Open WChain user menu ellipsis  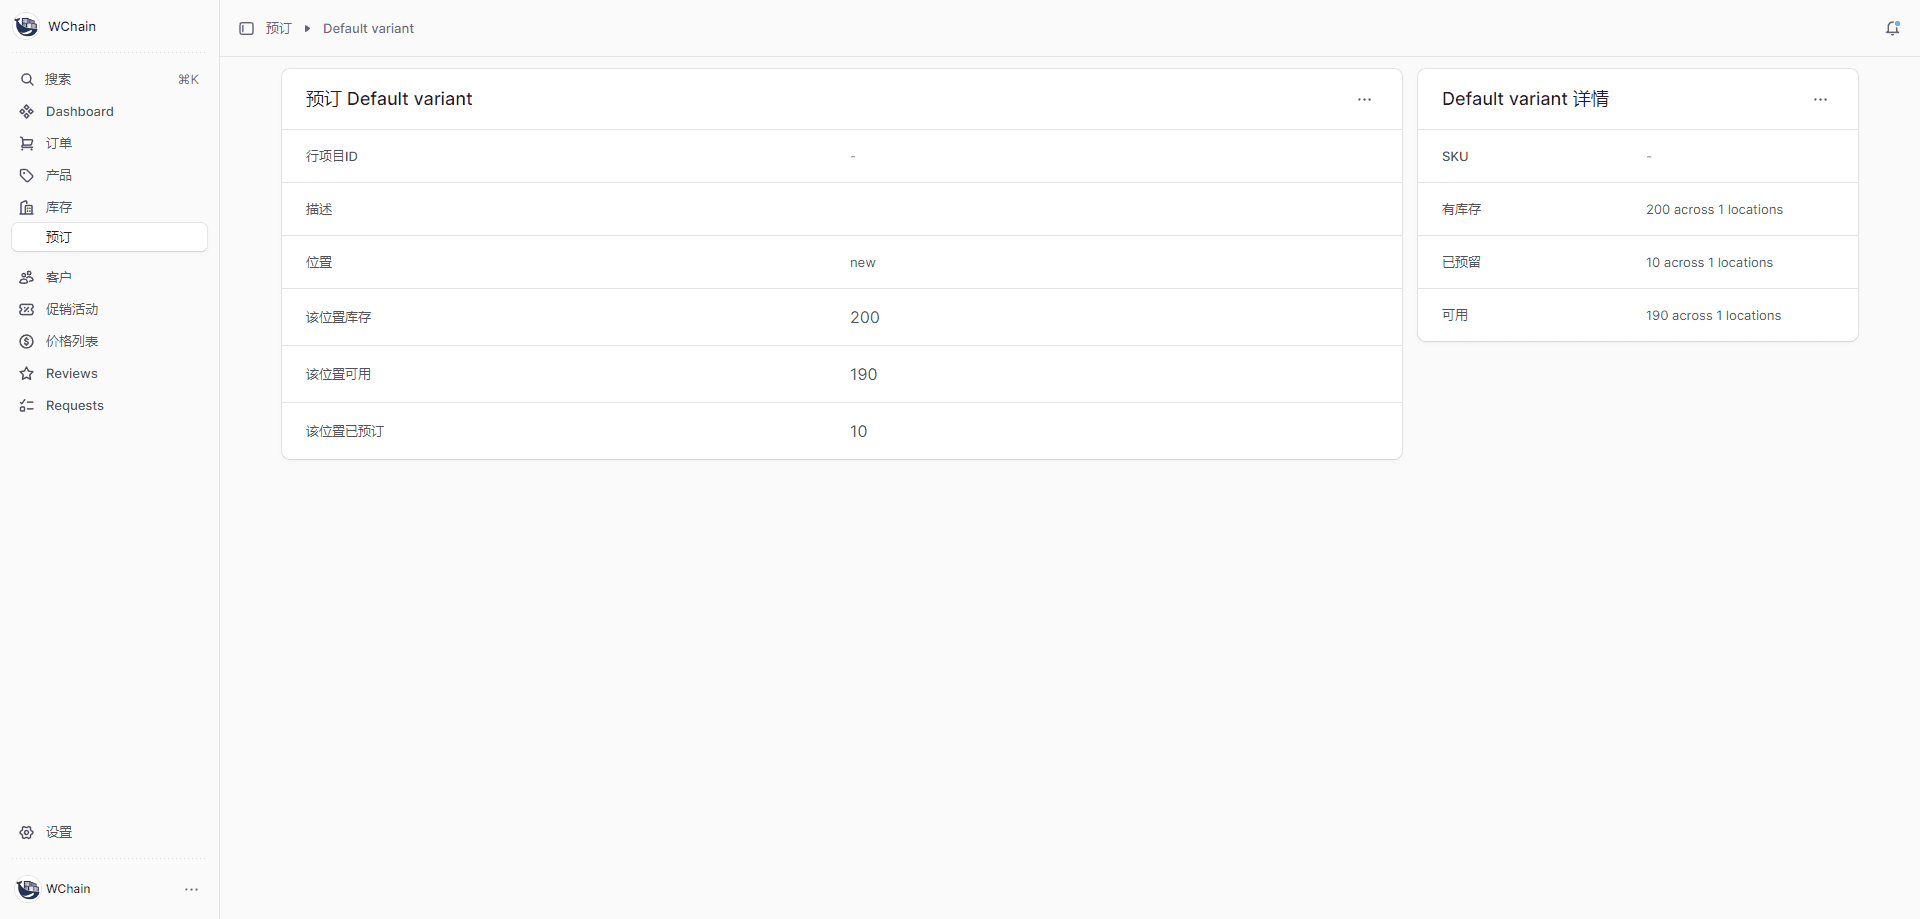[x=191, y=889]
